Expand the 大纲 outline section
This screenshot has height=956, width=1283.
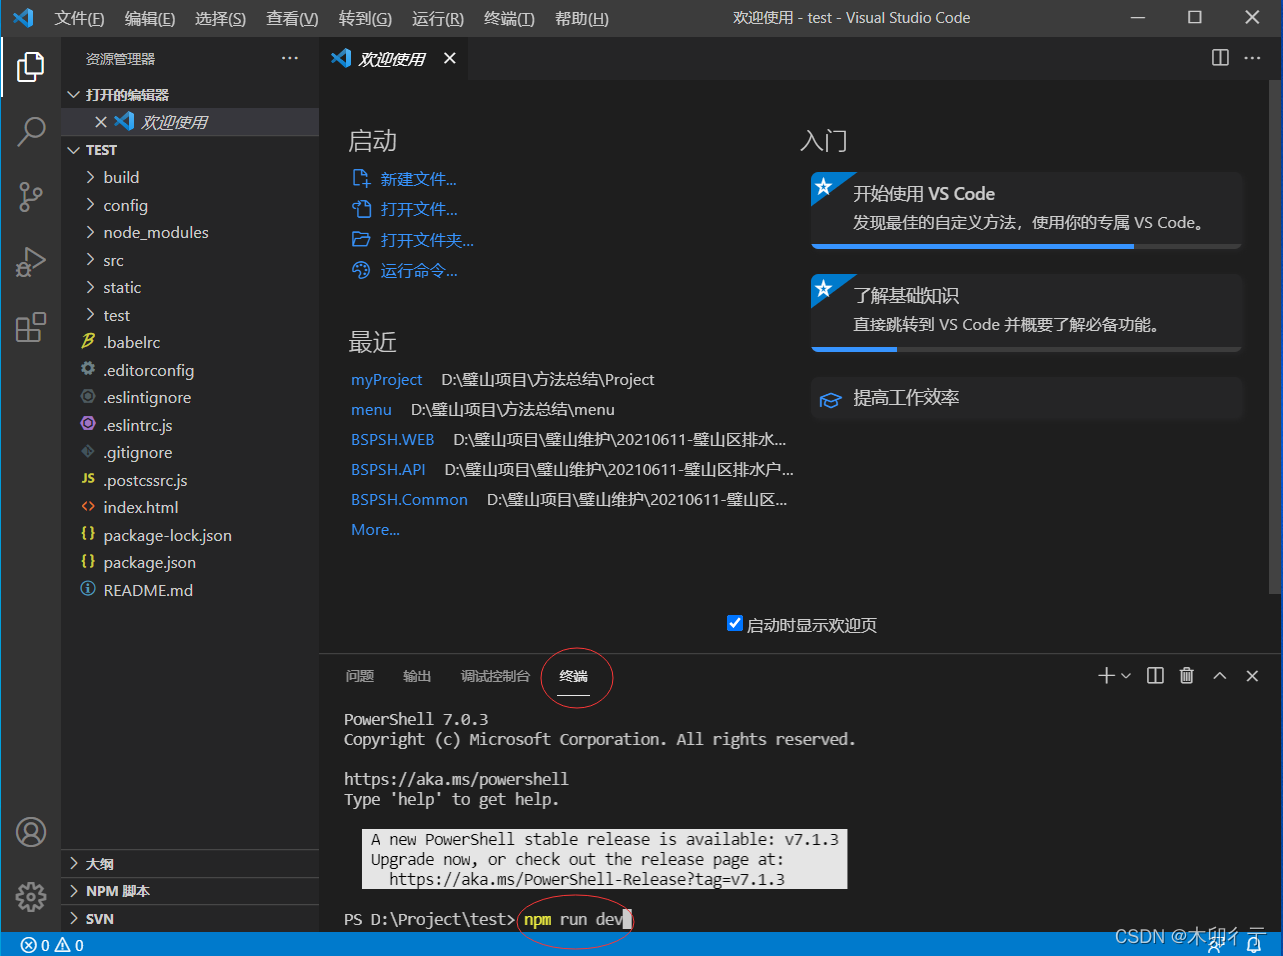pos(190,864)
